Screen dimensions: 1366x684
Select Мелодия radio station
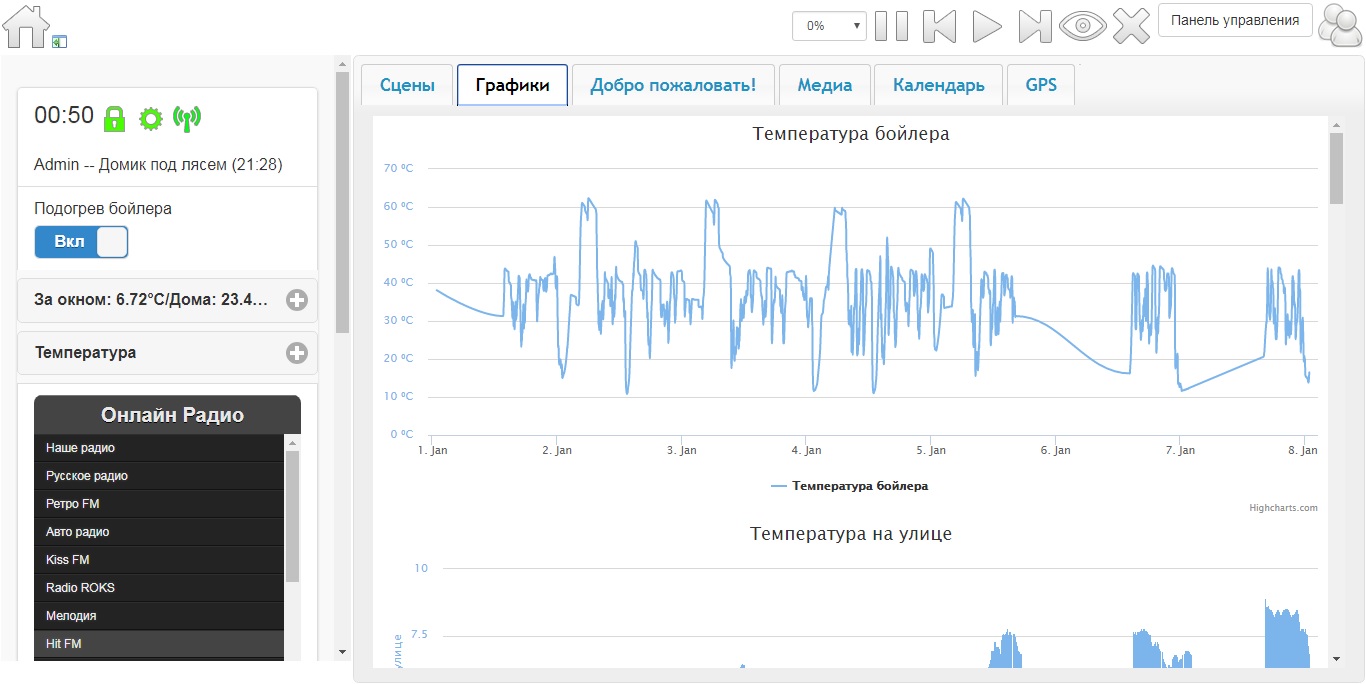click(159, 616)
